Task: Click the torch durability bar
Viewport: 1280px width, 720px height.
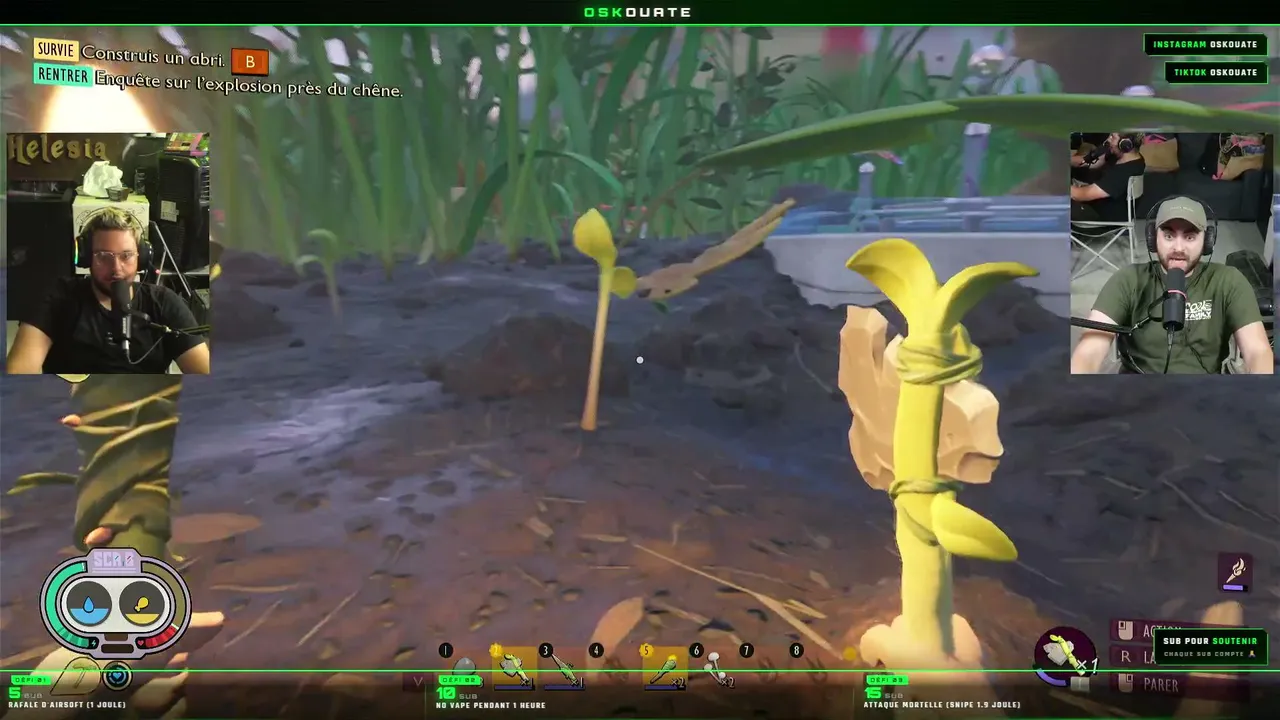Action: (x=1234, y=588)
